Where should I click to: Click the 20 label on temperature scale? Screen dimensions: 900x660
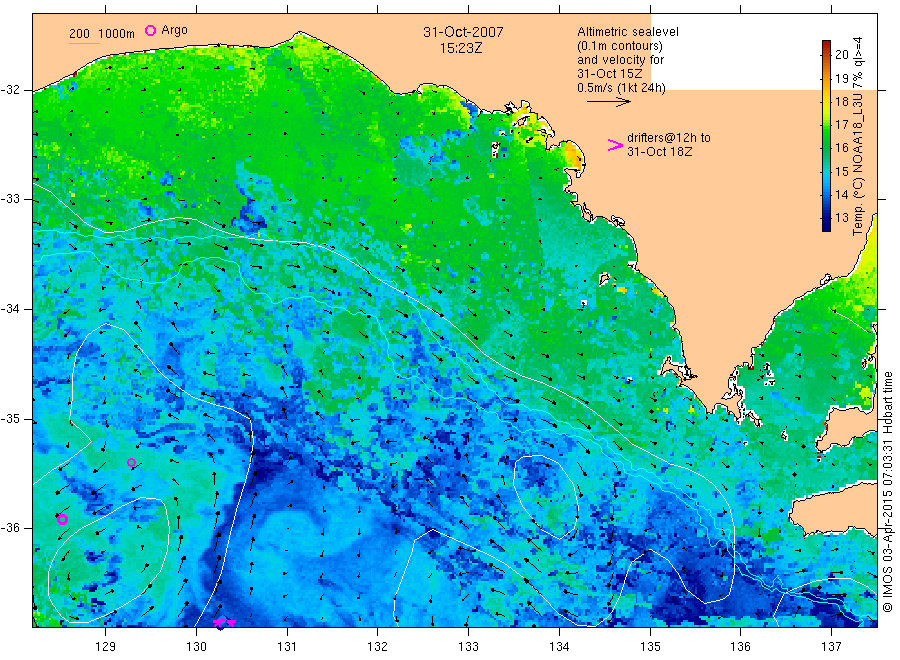pyautogui.click(x=842, y=55)
